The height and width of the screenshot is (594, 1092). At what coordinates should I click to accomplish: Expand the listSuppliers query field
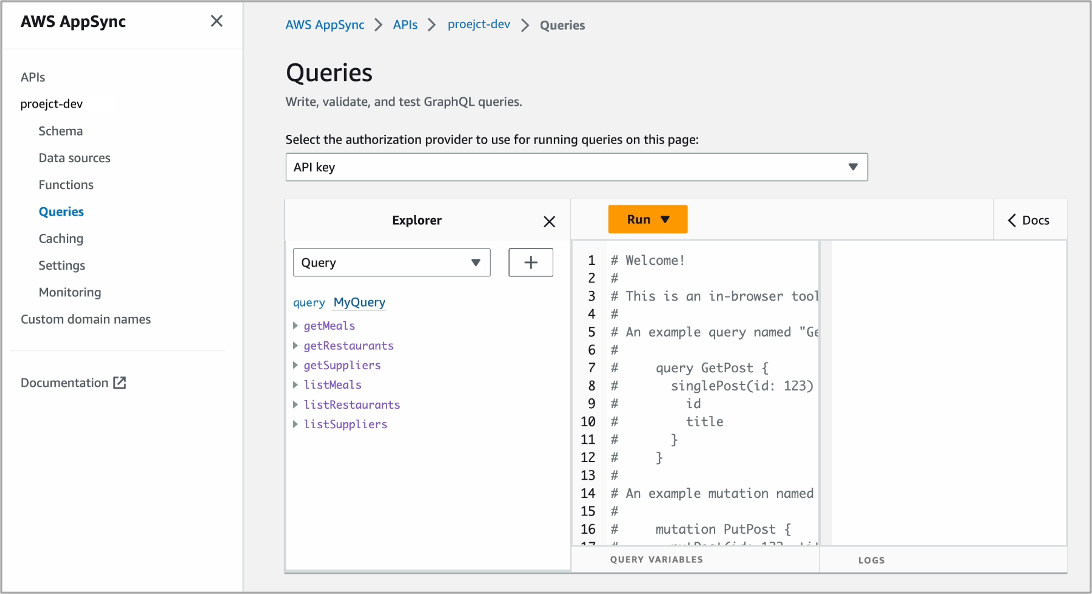coord(296,424)
